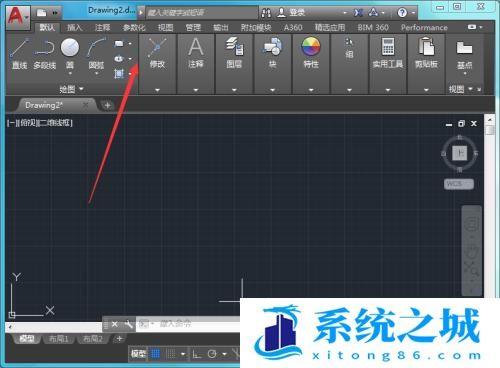Choose the Rectangle tool icon in Draw panel
The width and height of the screenshot is (500, 368).
tap(119, 43)
